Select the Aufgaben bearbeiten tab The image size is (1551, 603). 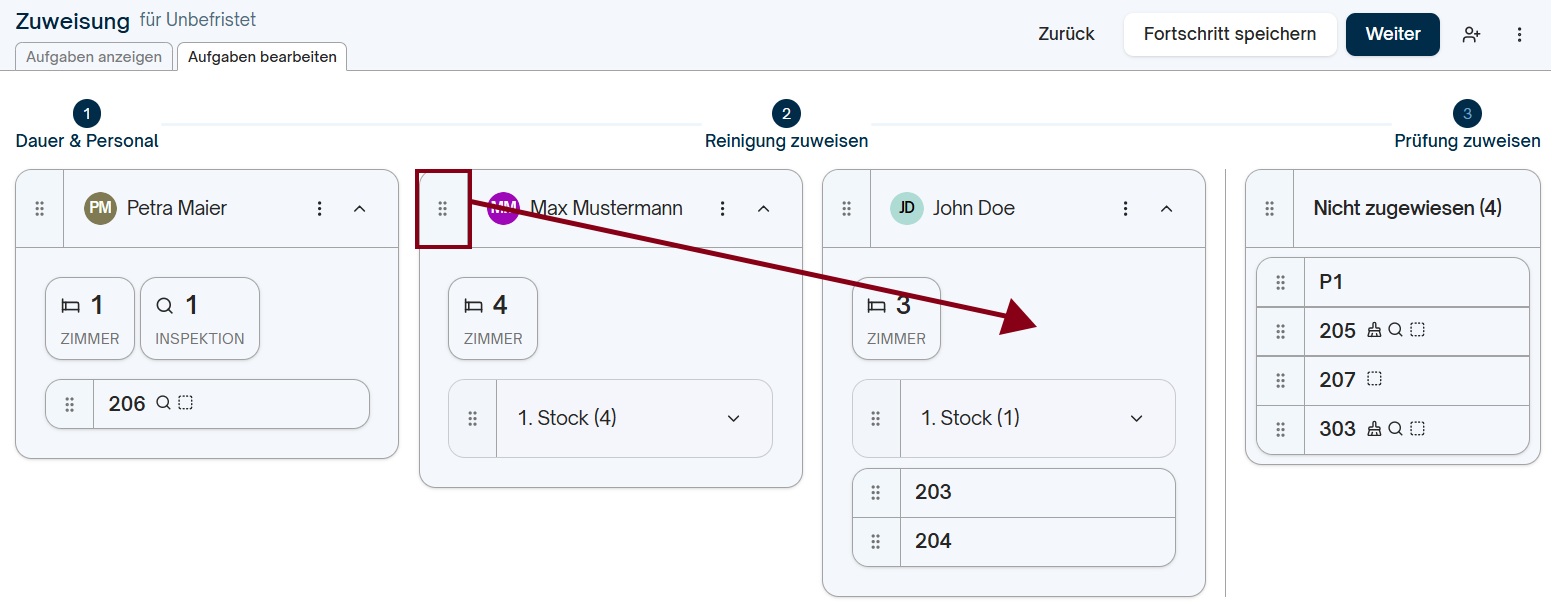tap(262, 57)
